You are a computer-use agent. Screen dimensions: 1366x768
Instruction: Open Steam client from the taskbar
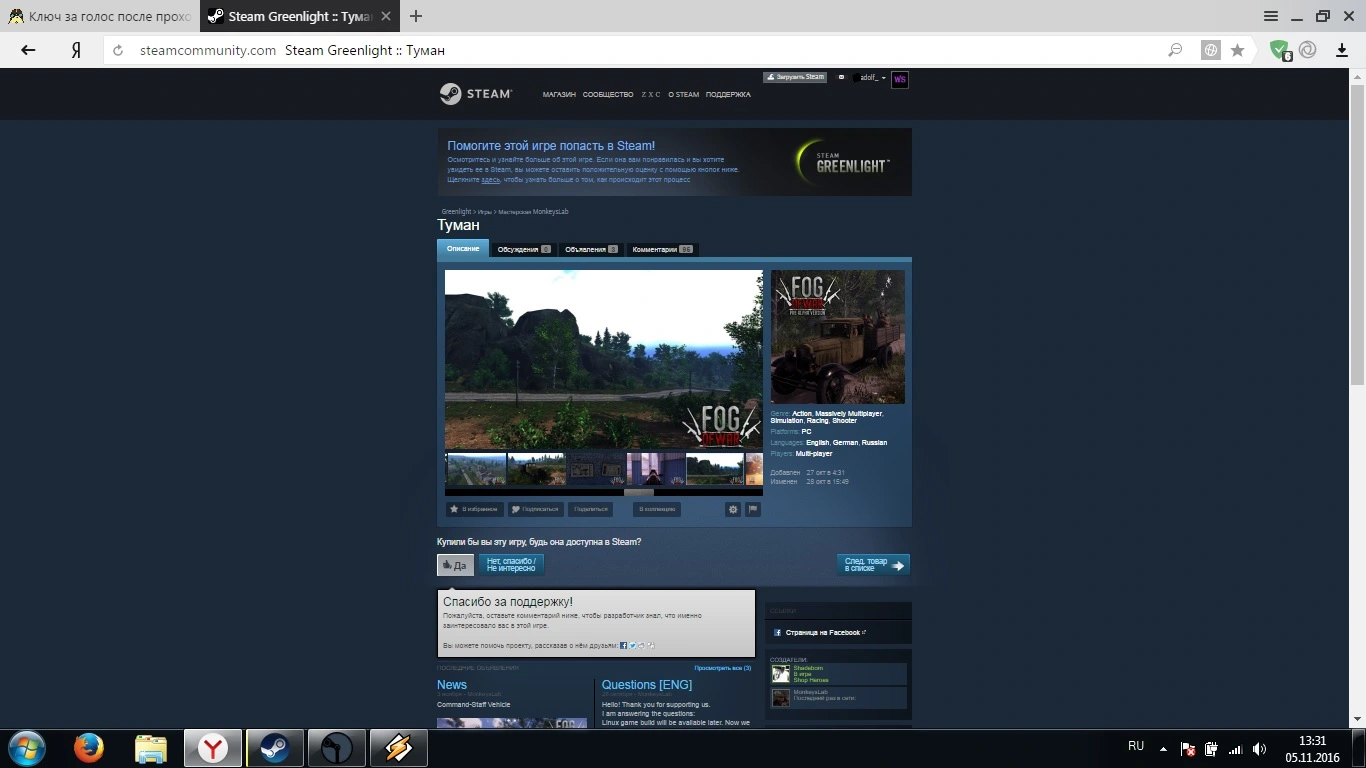(274, 748)
